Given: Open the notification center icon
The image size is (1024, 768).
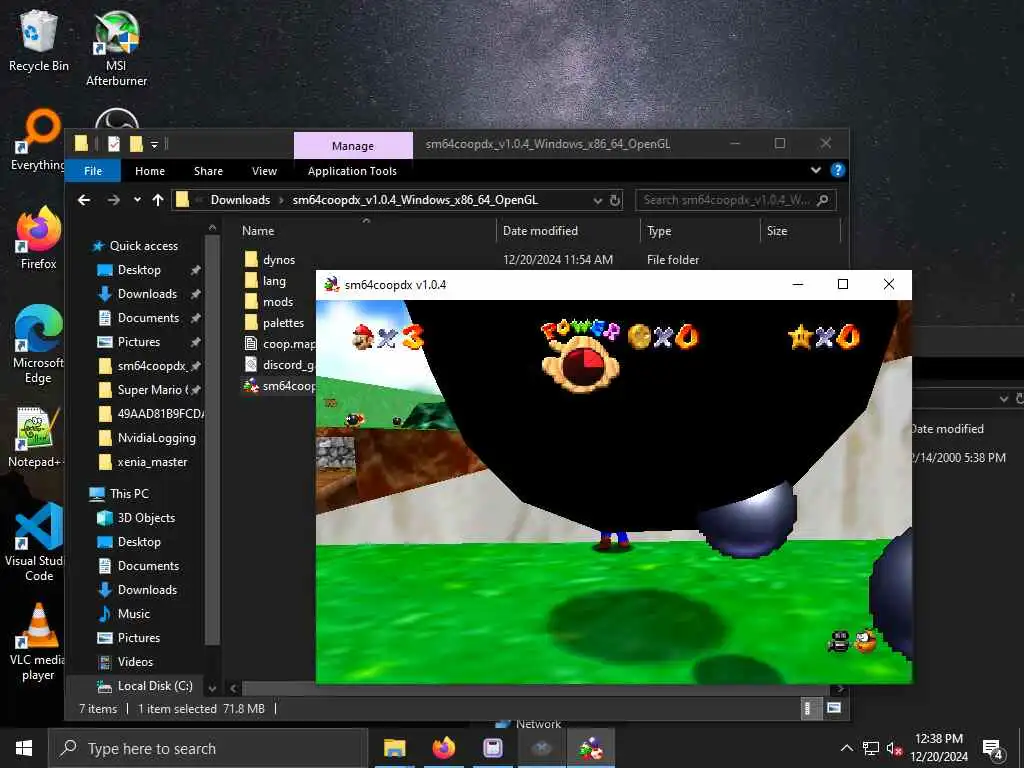Looking at the screenshot, I should tap(993, 749).
